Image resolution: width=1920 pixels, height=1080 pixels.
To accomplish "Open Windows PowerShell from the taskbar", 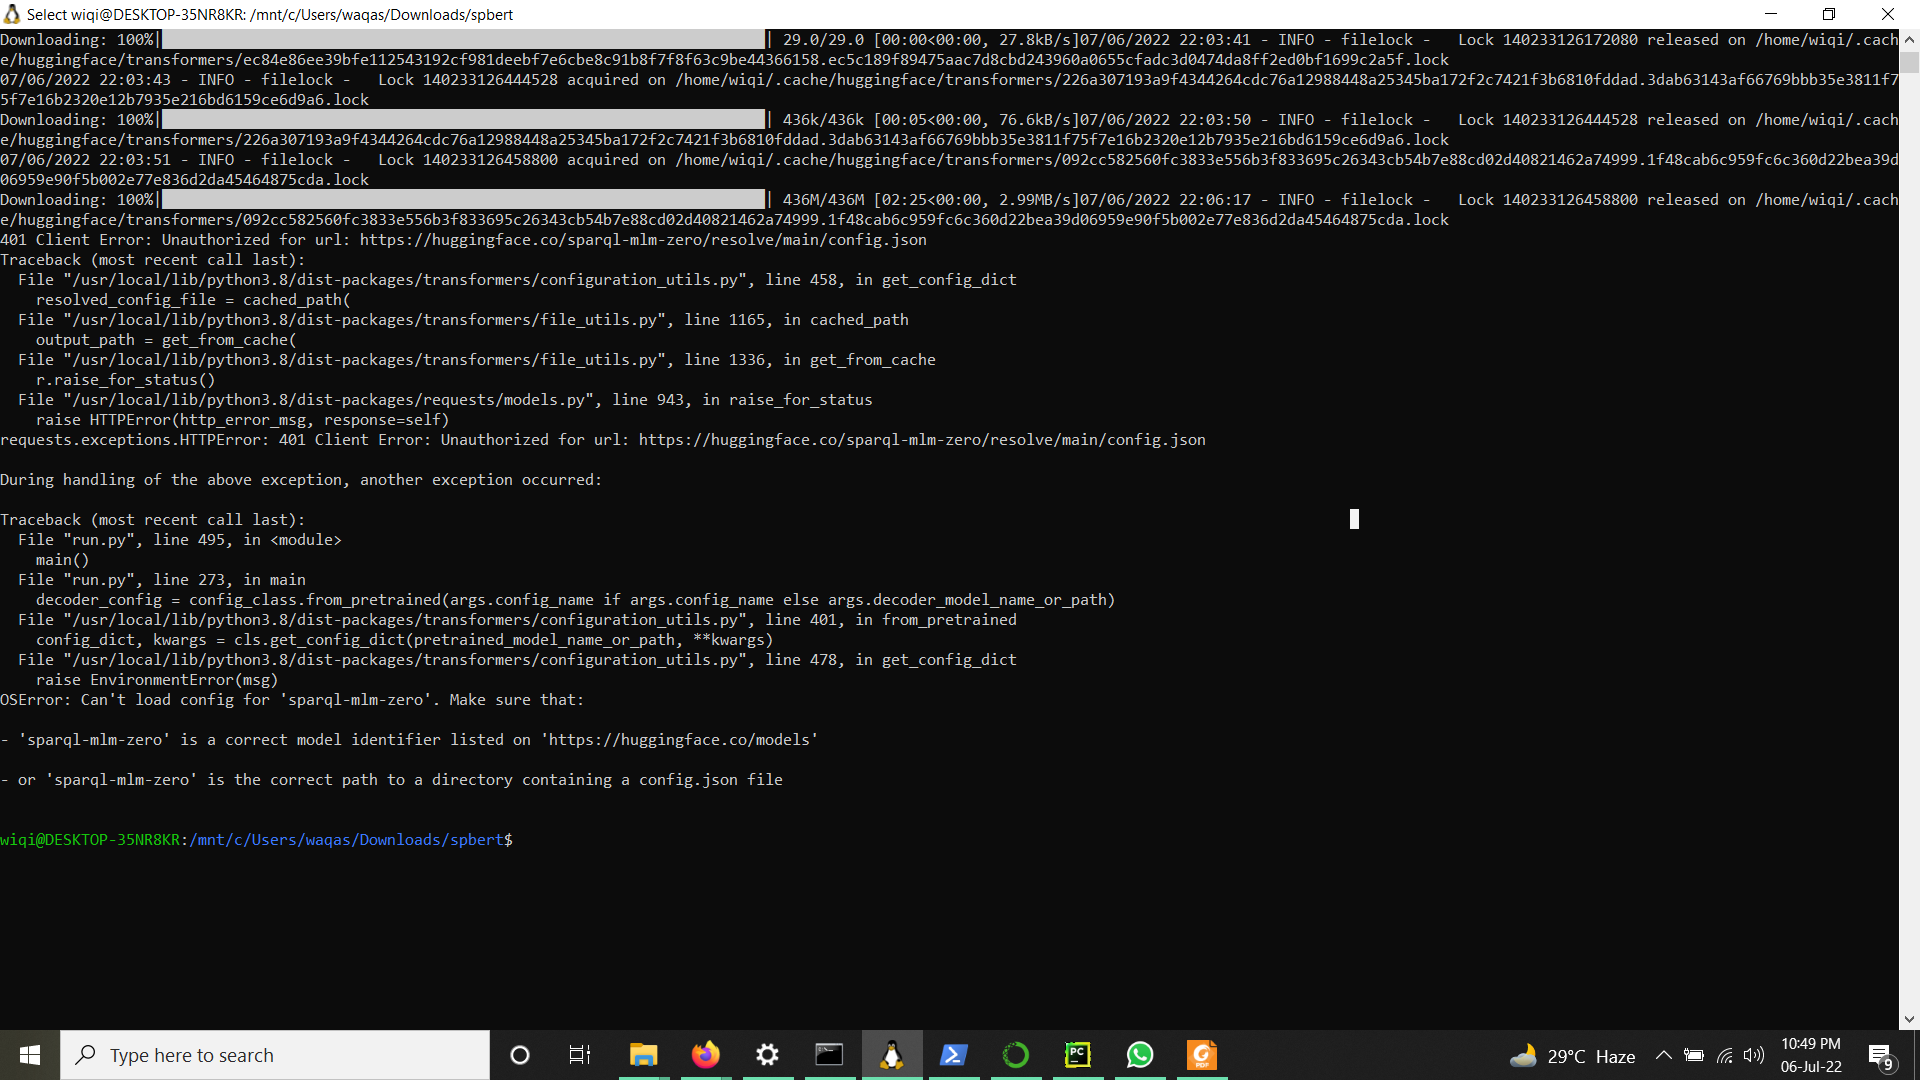I will 953,1055.
